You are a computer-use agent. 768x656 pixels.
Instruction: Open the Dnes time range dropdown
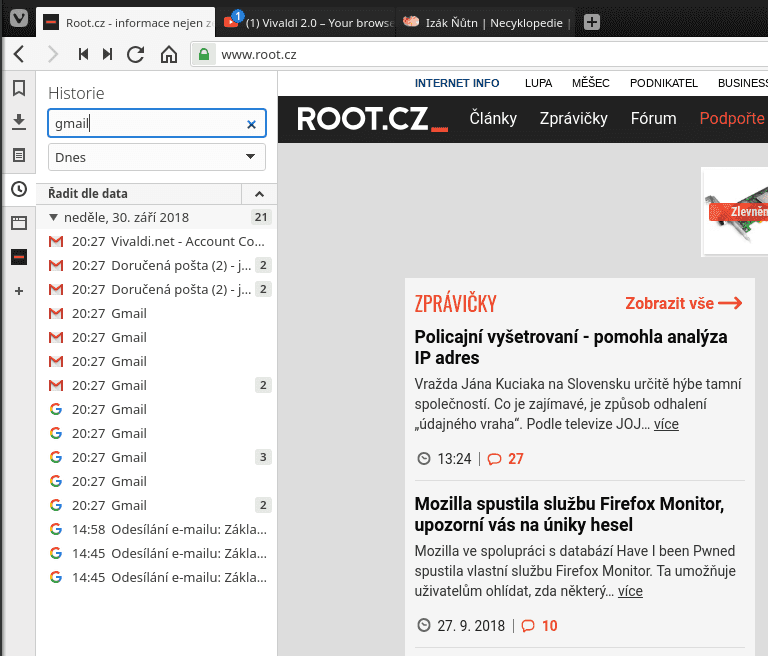point(157,157)
